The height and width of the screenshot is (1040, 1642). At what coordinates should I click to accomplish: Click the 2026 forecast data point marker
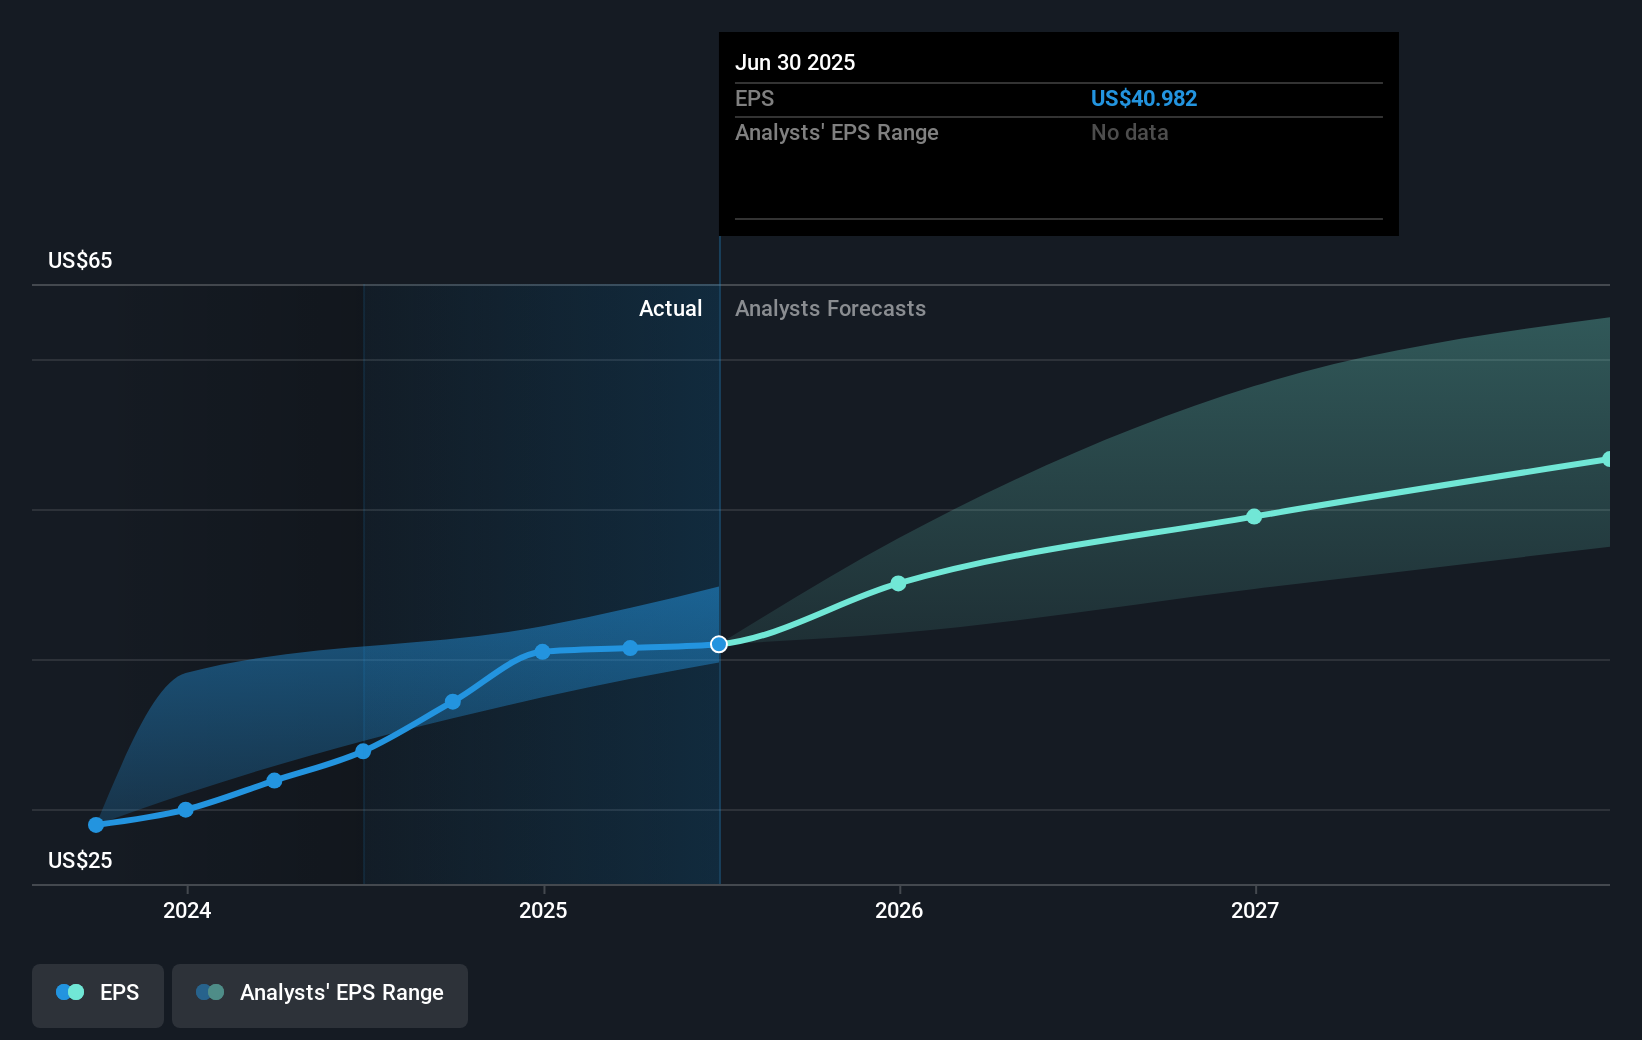tap(899, 583)
